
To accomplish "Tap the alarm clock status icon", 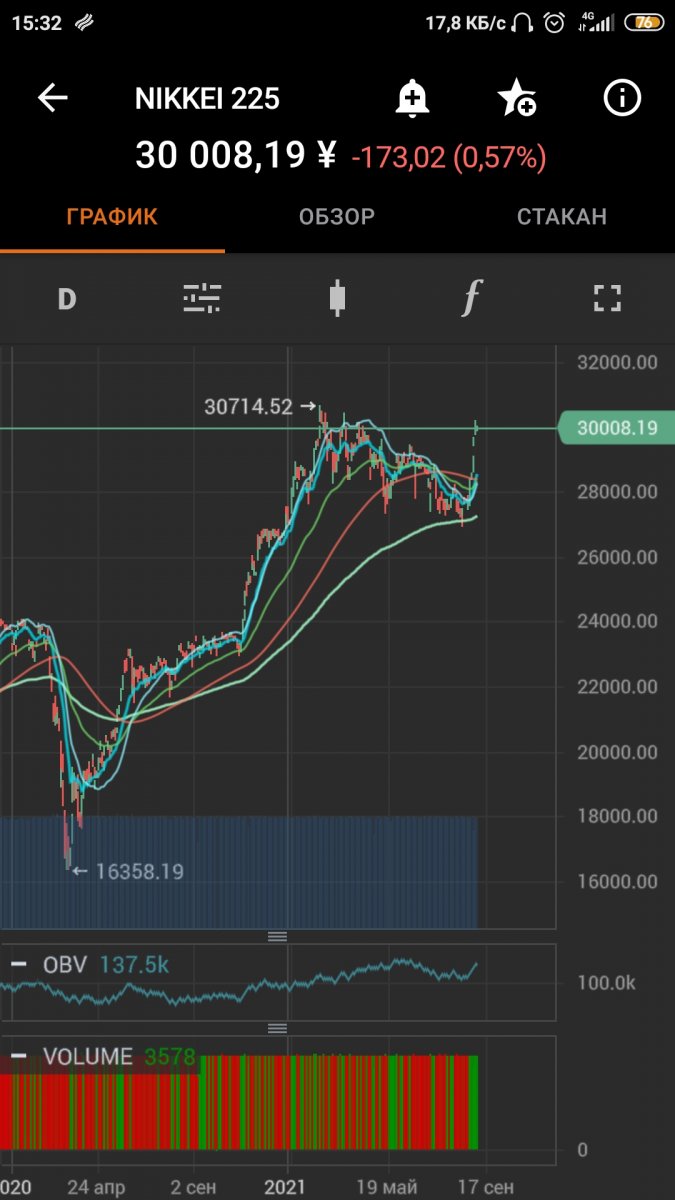I will (x=554, y=22).
